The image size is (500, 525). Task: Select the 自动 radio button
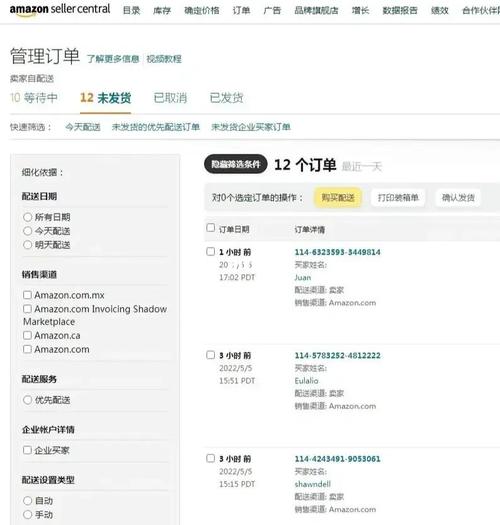click(27, 501)
